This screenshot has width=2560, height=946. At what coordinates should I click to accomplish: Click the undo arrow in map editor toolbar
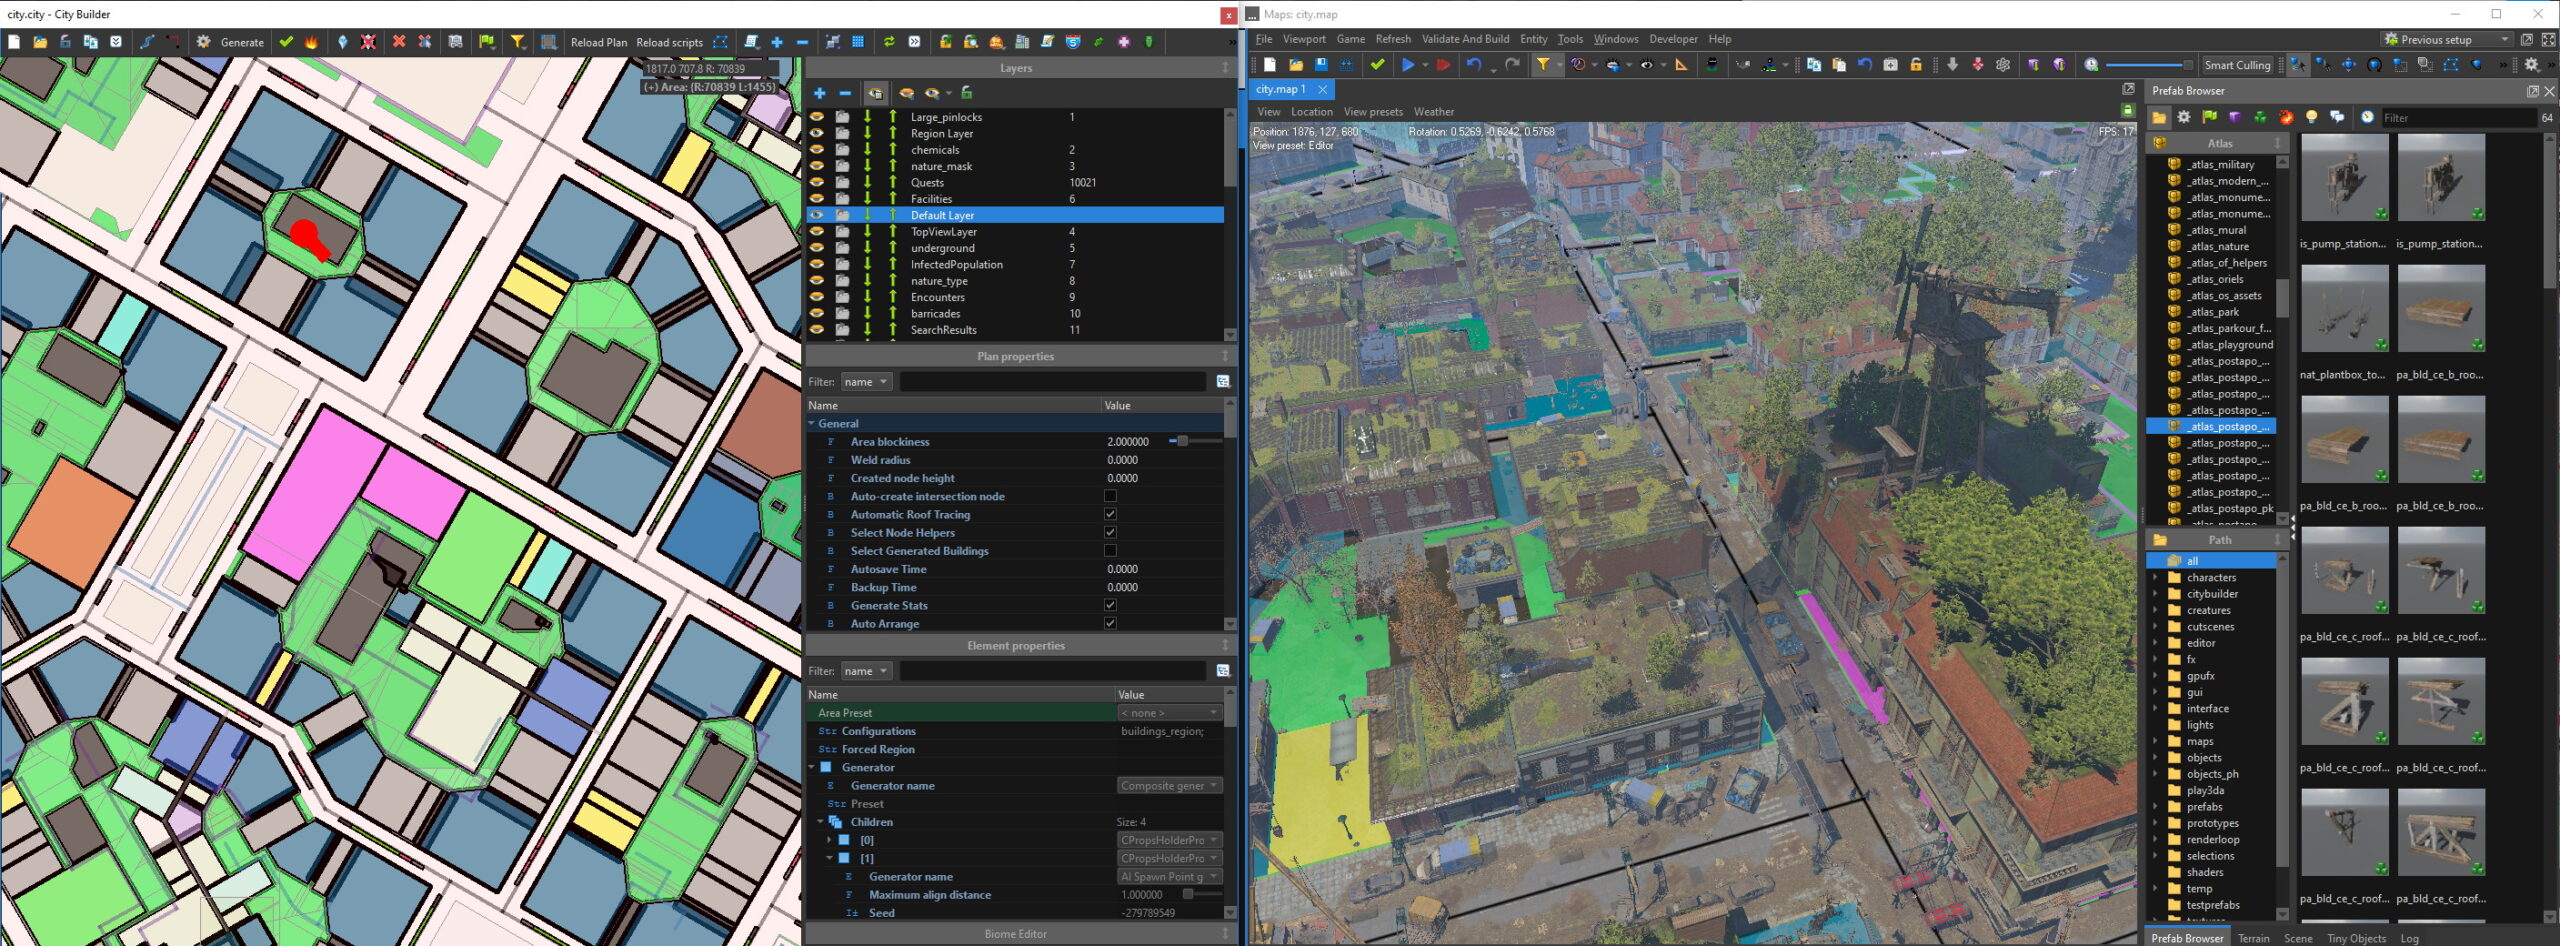click(x=1473, y=65)
